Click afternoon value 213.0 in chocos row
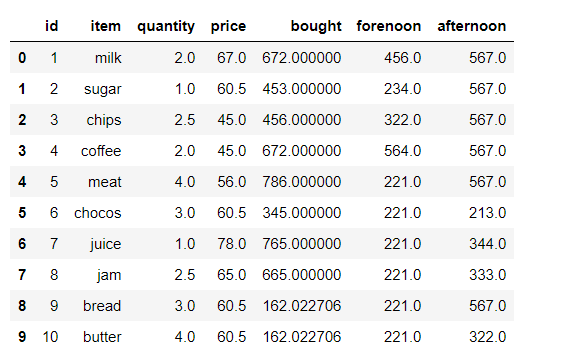Screen dimensions: 569x362 487,213
